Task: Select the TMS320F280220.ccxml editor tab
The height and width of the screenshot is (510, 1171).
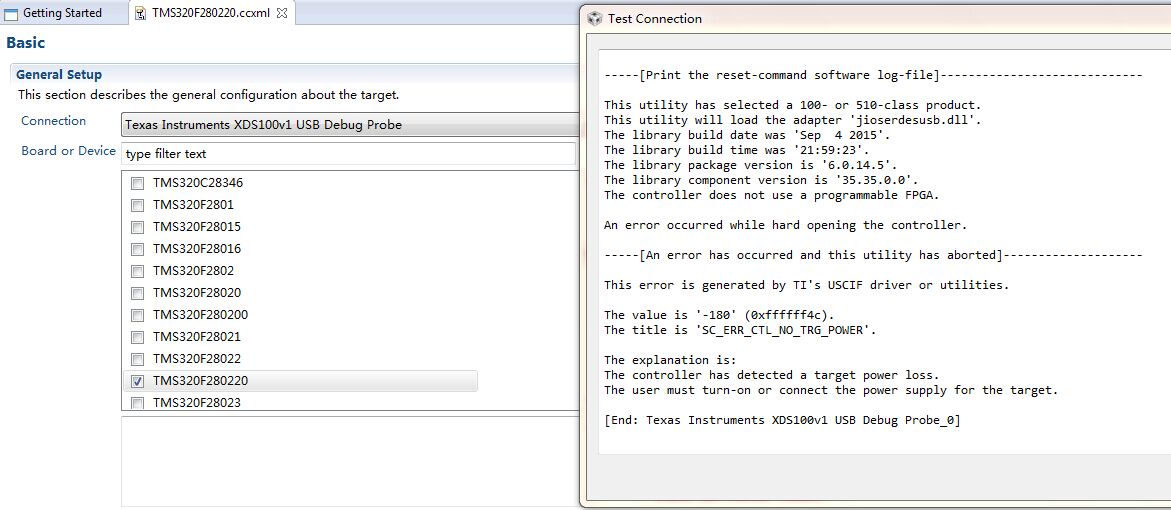Action: click(x=210, y=13)
